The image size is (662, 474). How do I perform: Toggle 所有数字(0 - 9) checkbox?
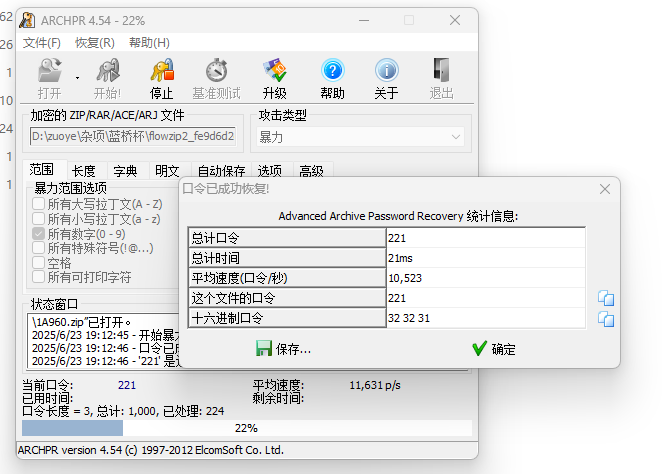click(38, 233)
